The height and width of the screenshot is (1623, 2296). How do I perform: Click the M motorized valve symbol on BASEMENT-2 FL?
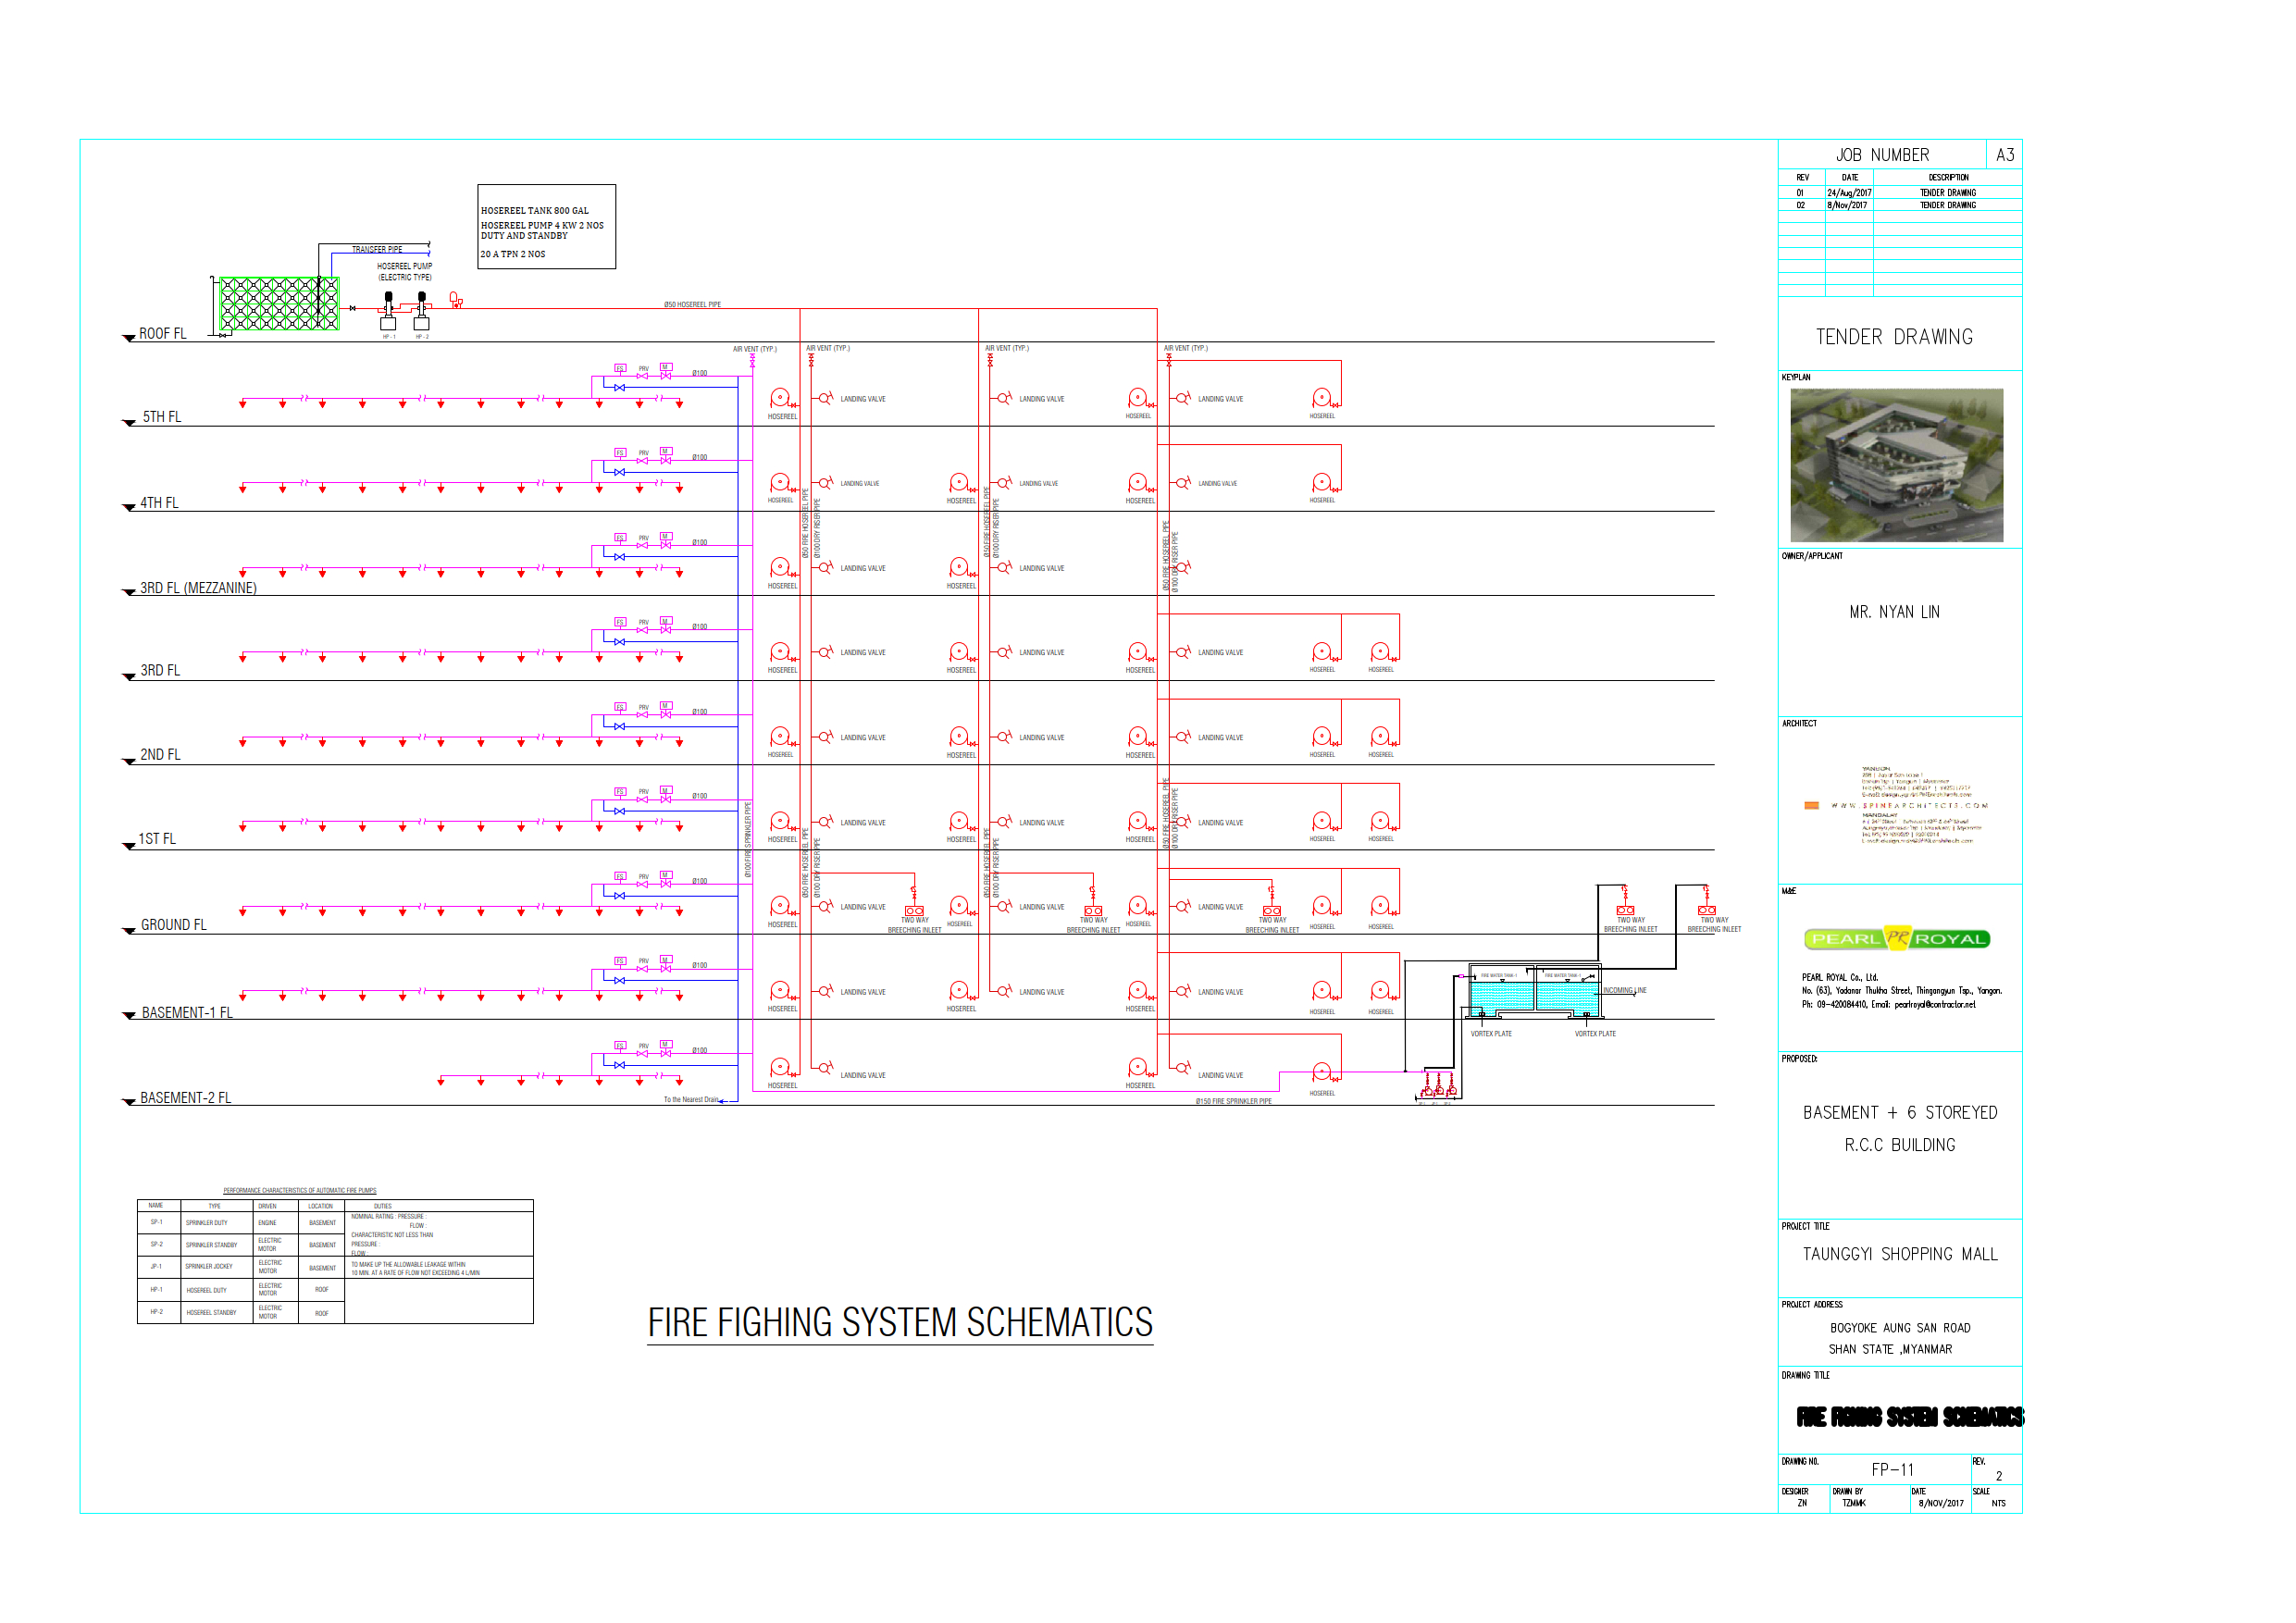pos(666,1048)
